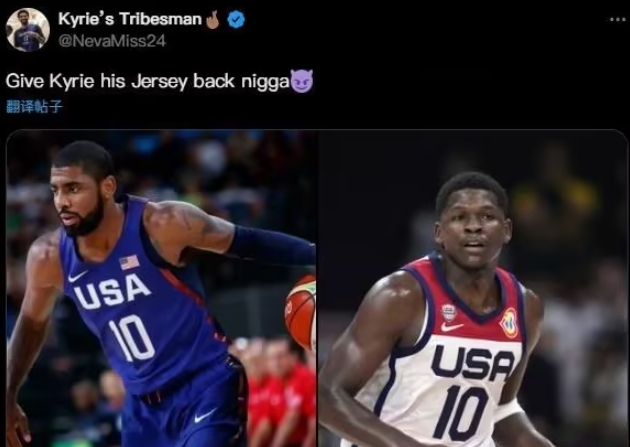
Task: Open the right photo with white USA jersey
Action: pos(473,288)
